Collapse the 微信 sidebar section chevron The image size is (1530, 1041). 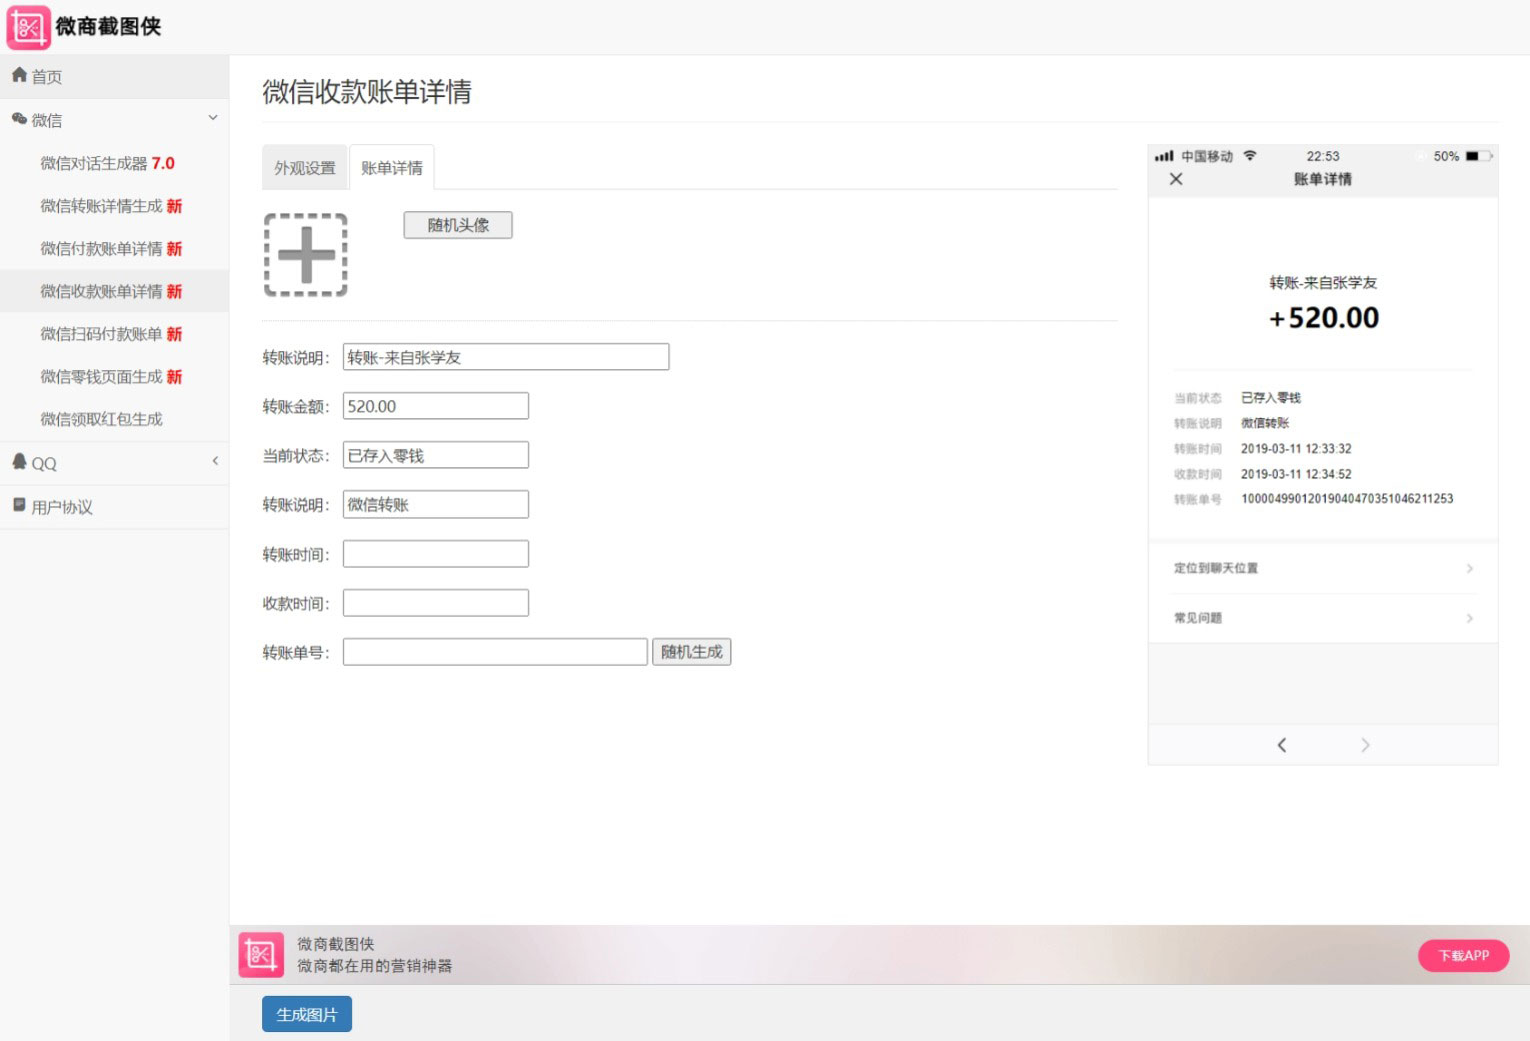click(213, 118)
